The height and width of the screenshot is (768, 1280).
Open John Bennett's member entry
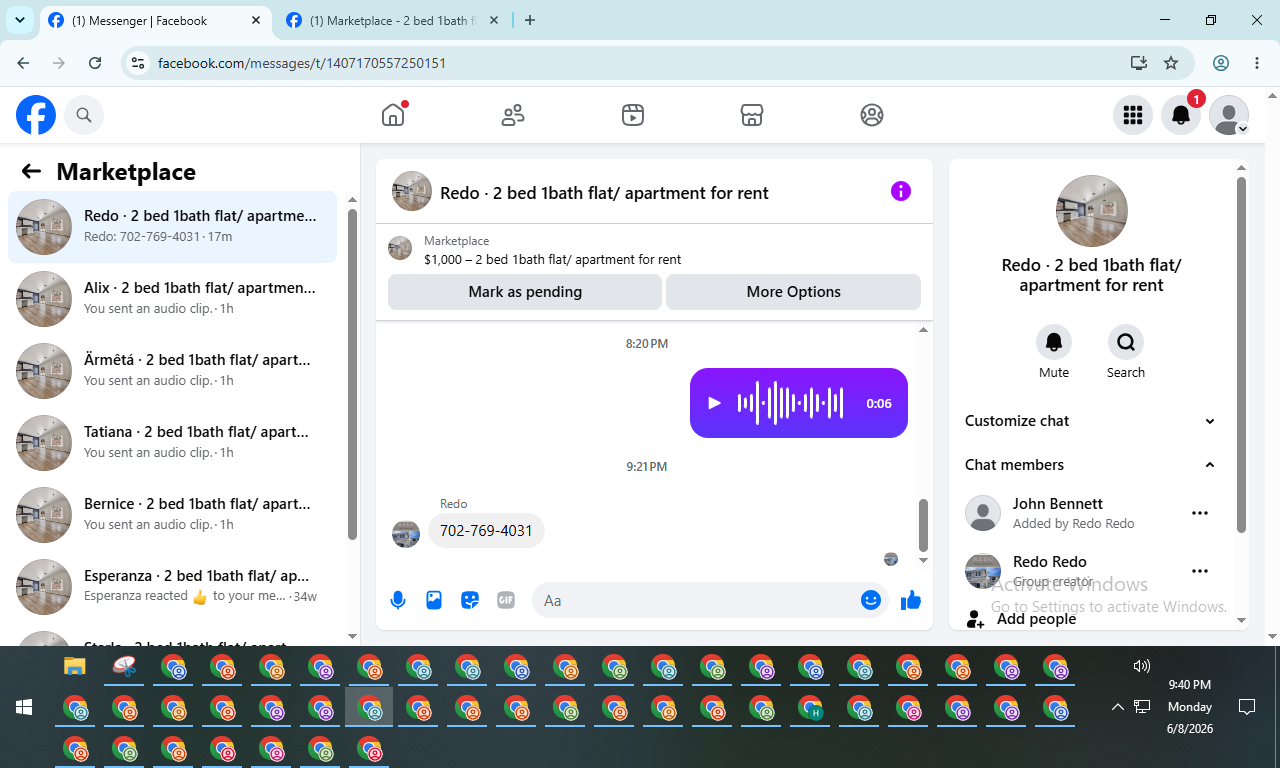point(1091,513)
